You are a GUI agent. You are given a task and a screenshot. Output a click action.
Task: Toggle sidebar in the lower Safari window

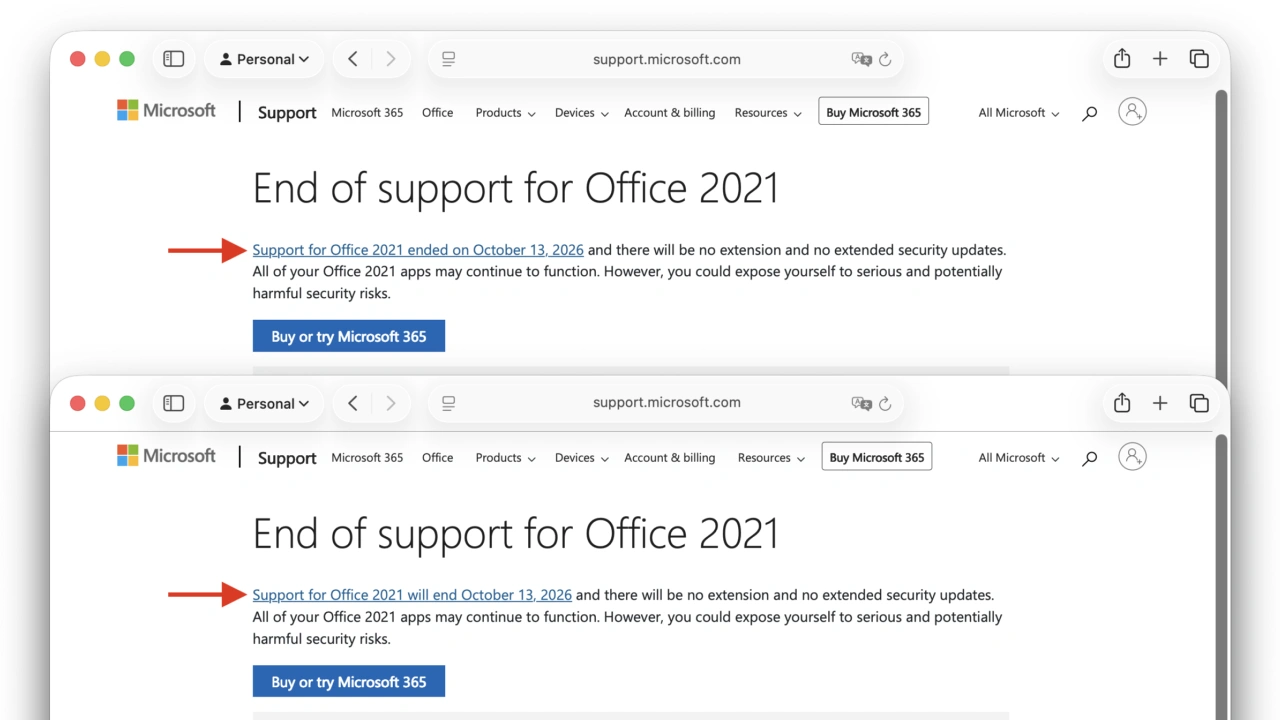pyautogui.click(x=174, y=403)
